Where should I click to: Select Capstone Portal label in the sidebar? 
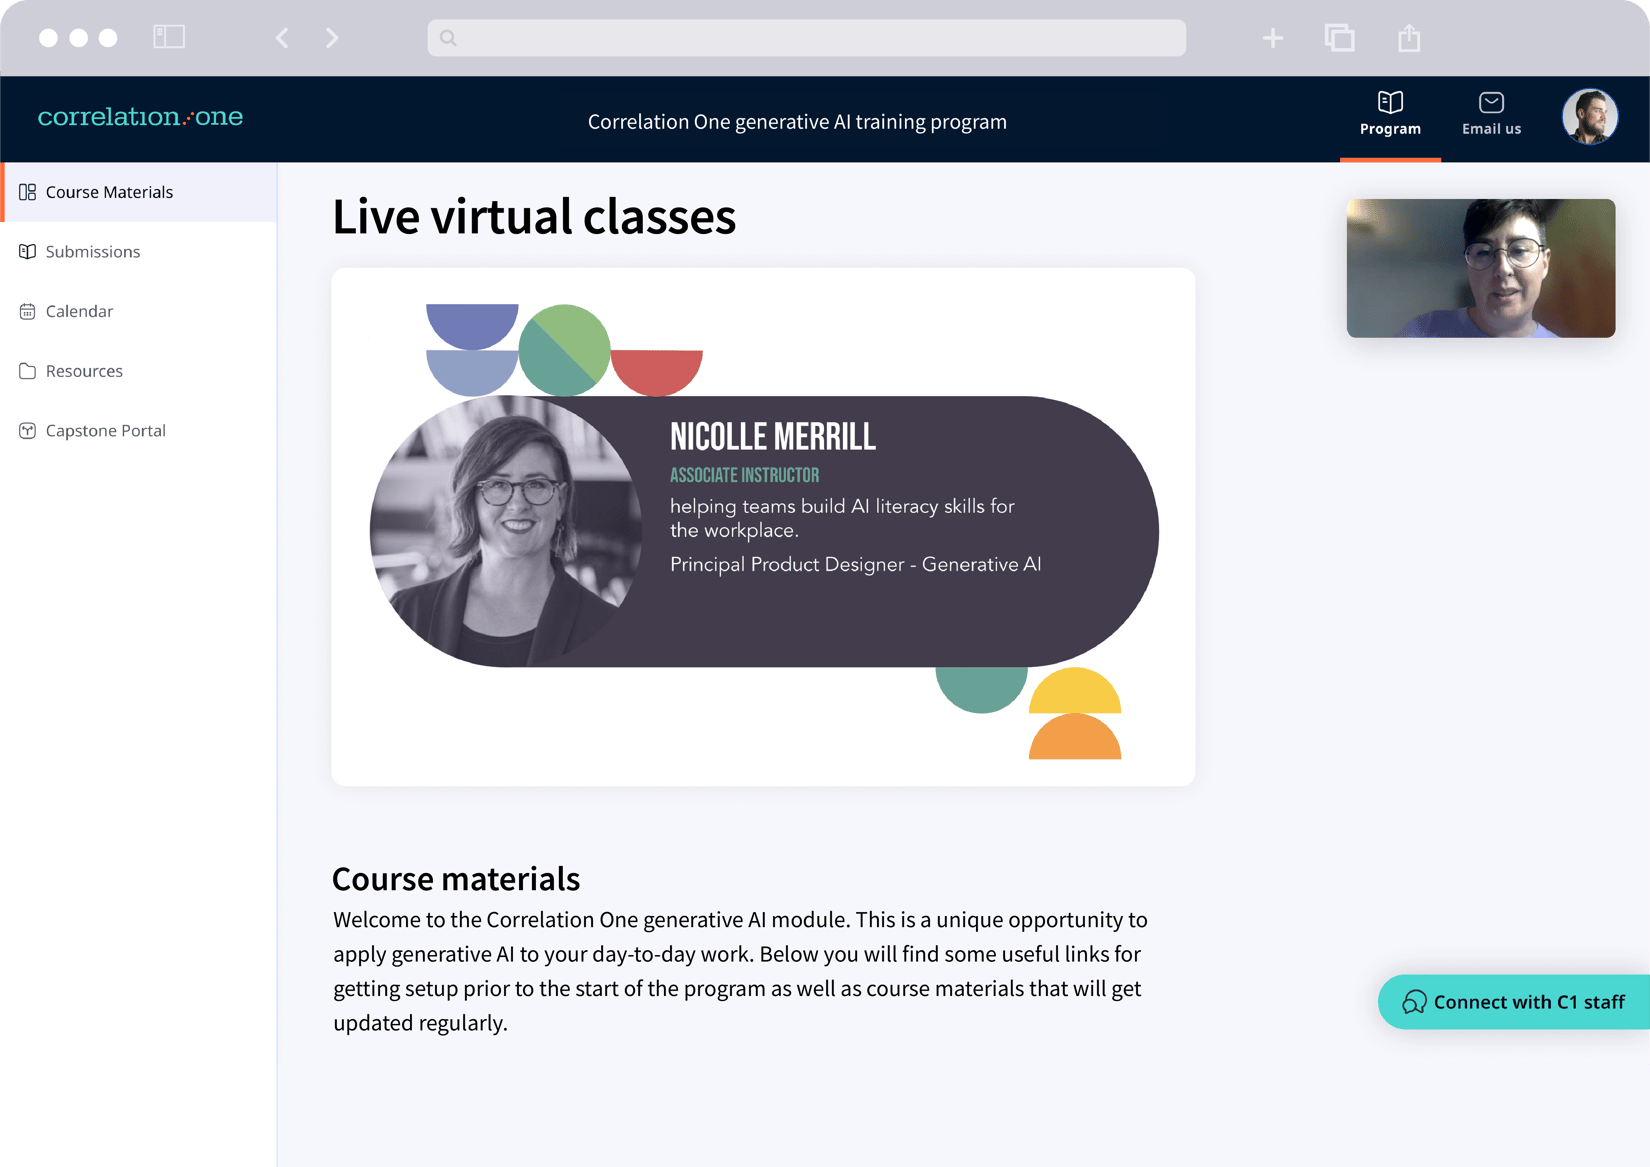(106, 431)
